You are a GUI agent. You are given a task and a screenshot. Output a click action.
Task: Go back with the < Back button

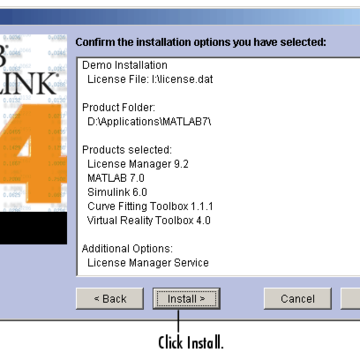[x=110, y=299]
